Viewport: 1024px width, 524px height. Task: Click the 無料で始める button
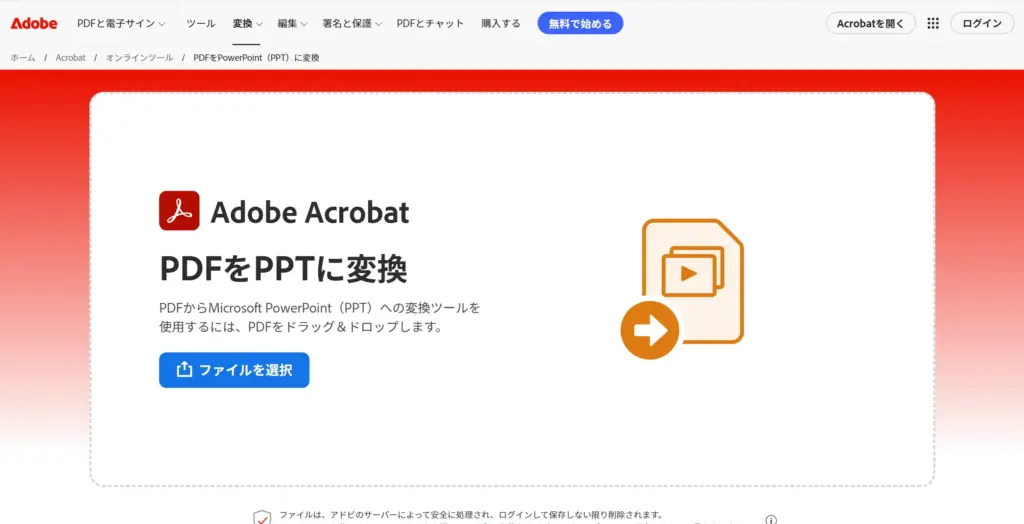point(580,24)
